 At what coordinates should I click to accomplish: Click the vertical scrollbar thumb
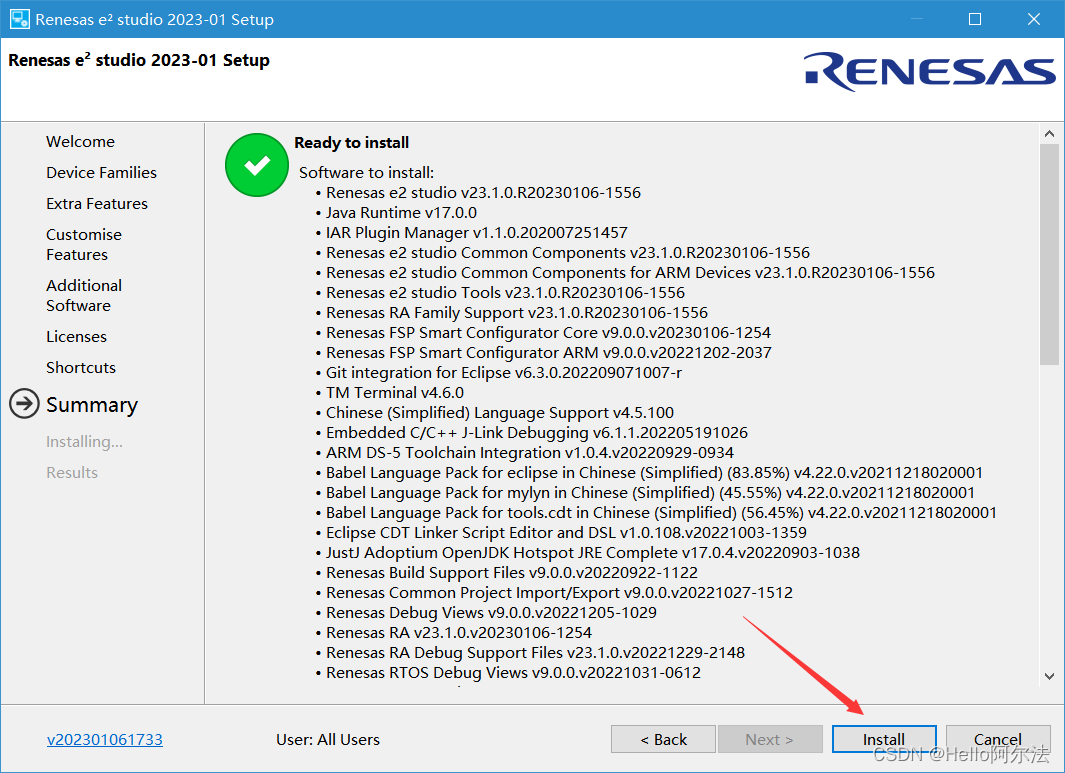pyautogui.click(x=1049, y=255)
